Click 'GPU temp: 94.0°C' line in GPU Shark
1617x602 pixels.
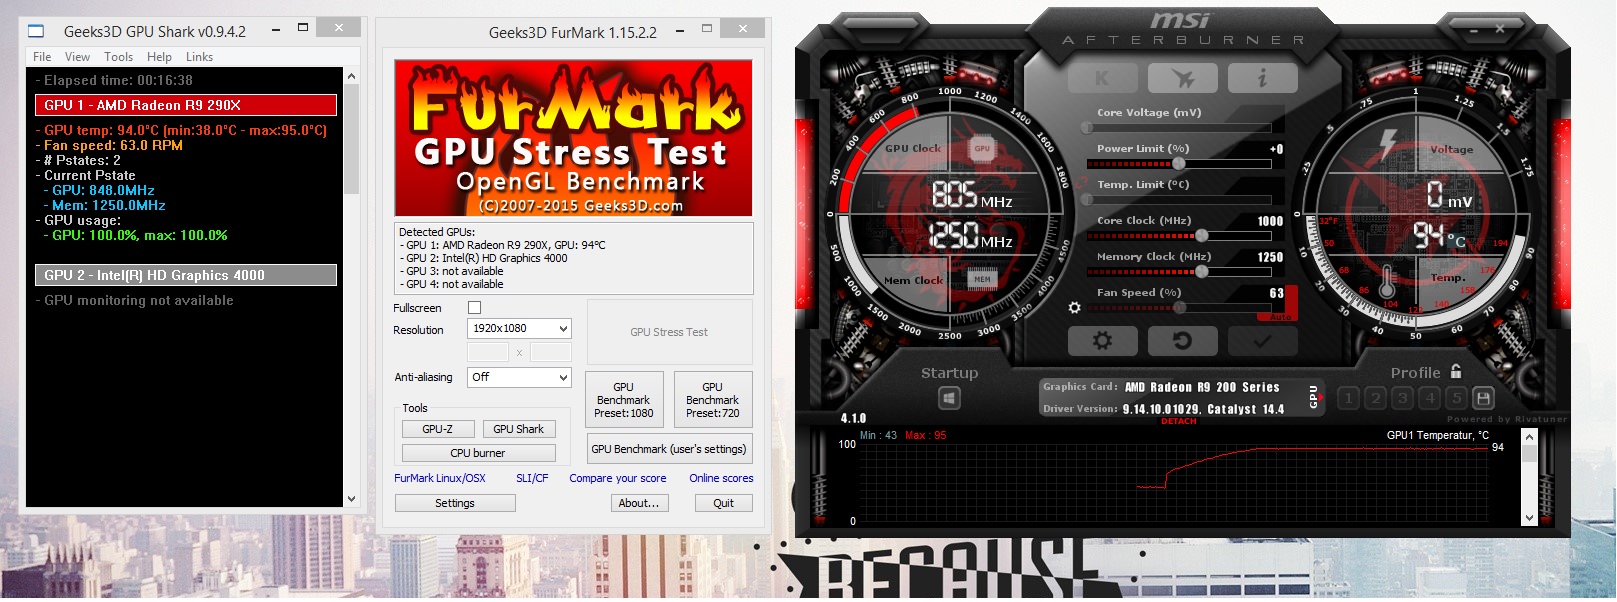pyautogui.click(x=181, y=130)
